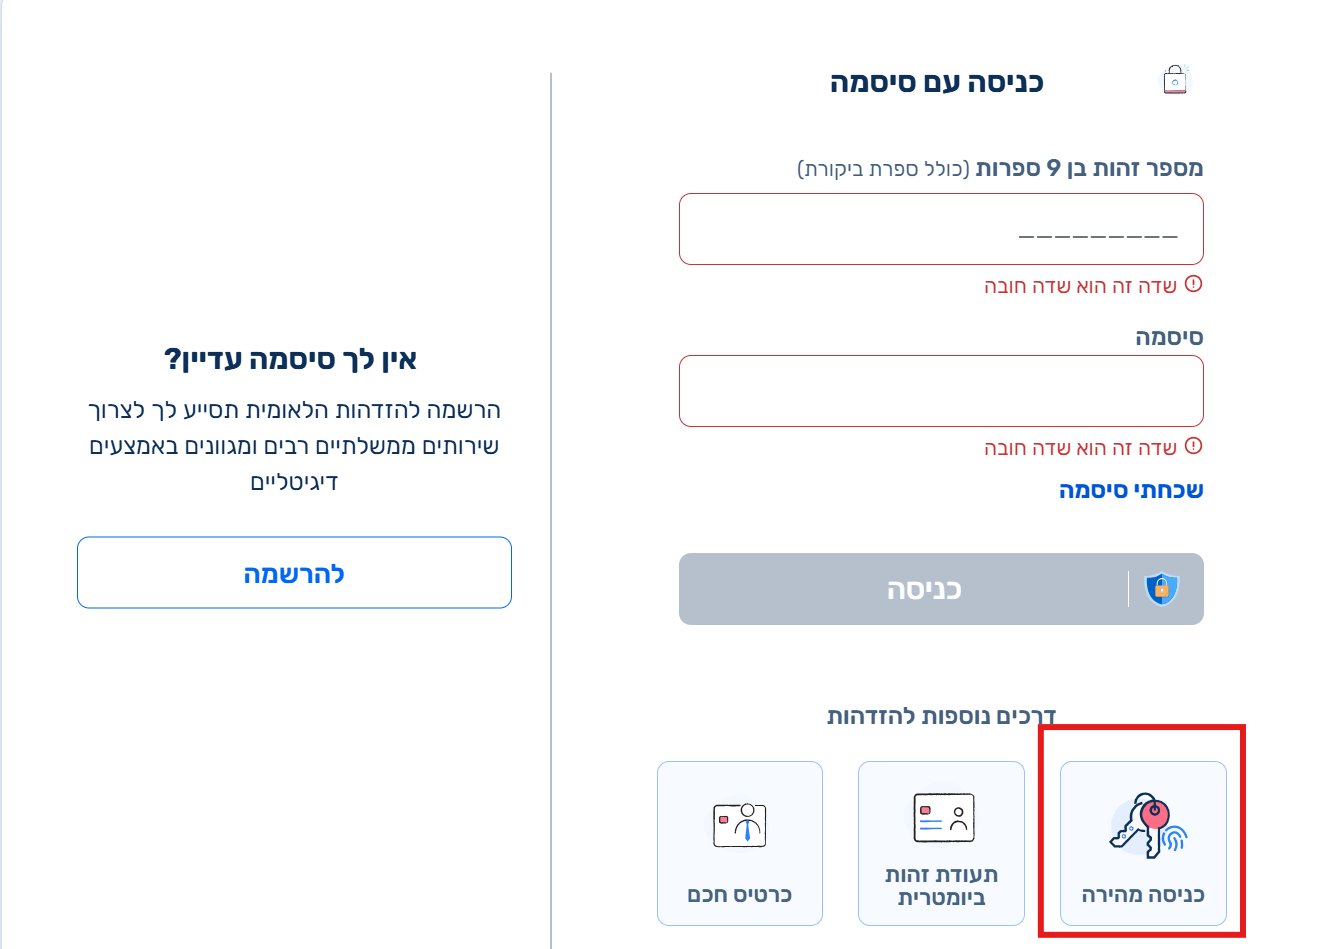Click the national identification registration description paragraph

tap(294, 446)
